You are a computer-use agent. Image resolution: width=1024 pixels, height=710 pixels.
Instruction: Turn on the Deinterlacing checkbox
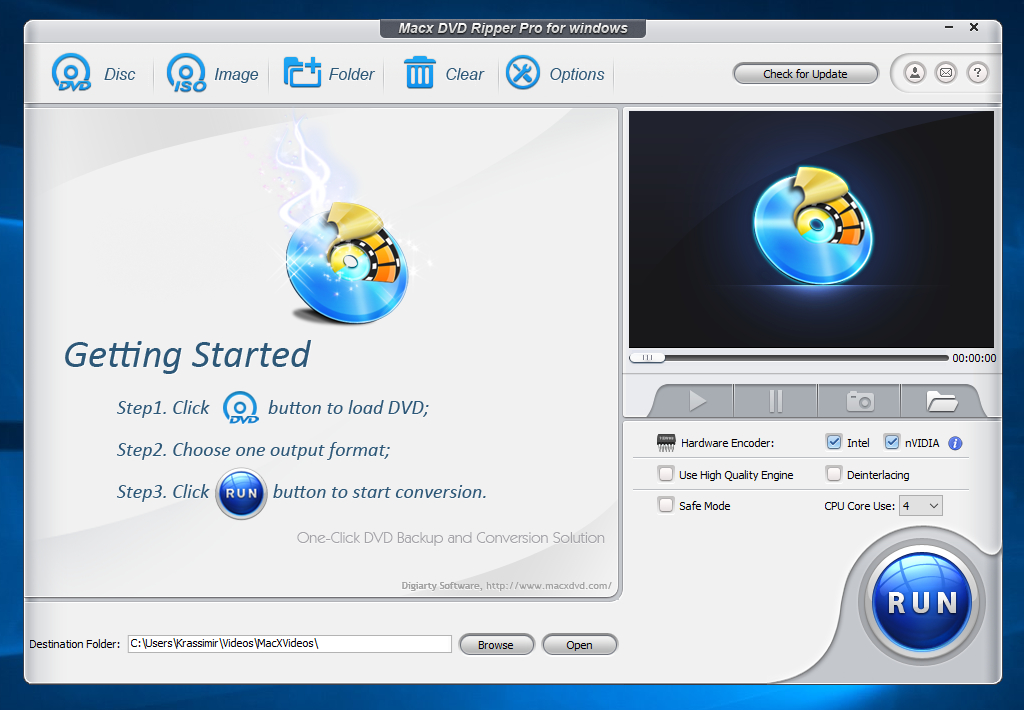(x=834, y=474)
